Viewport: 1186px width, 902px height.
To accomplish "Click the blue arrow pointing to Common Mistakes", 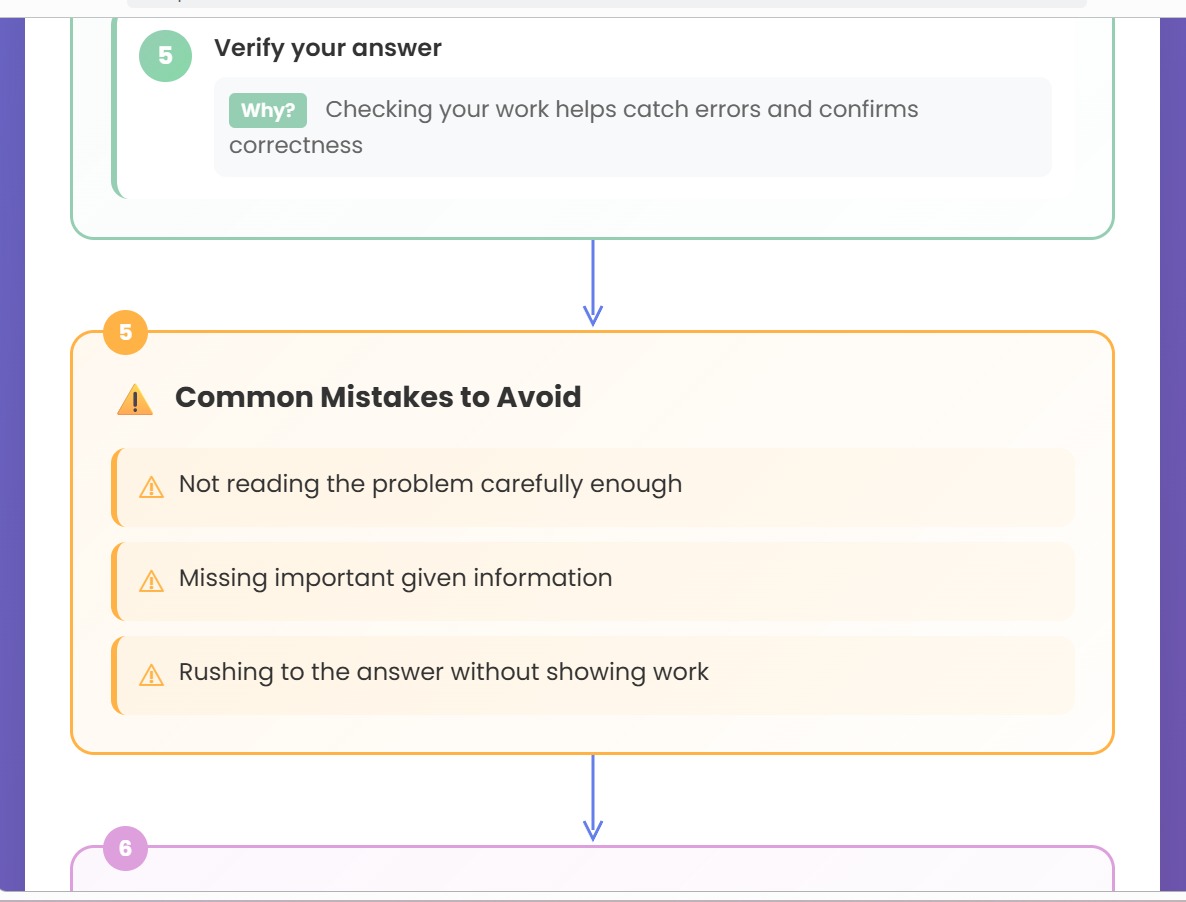I will click(x=593, y=283).
